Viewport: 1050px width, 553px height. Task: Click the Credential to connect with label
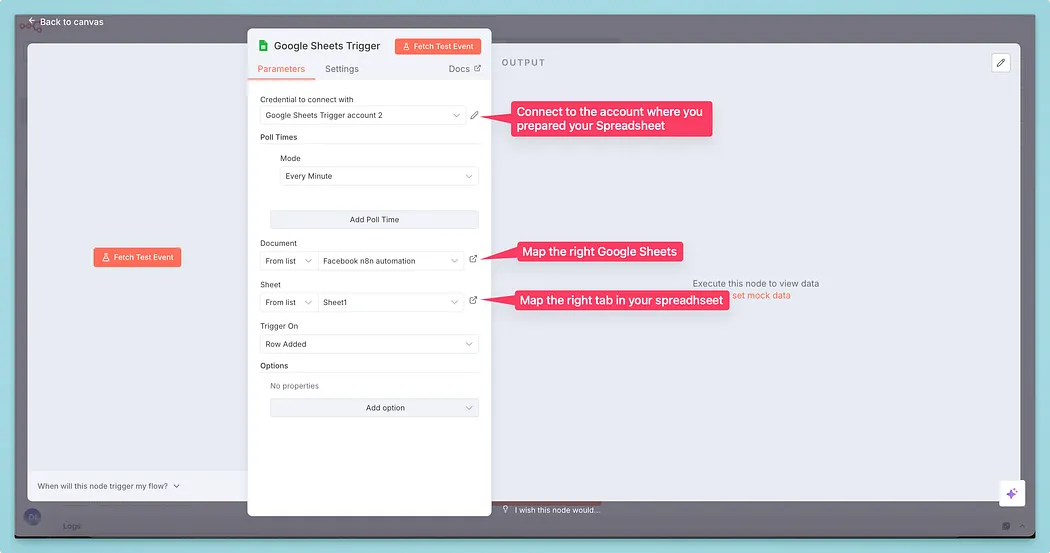(x=307, y=99)
